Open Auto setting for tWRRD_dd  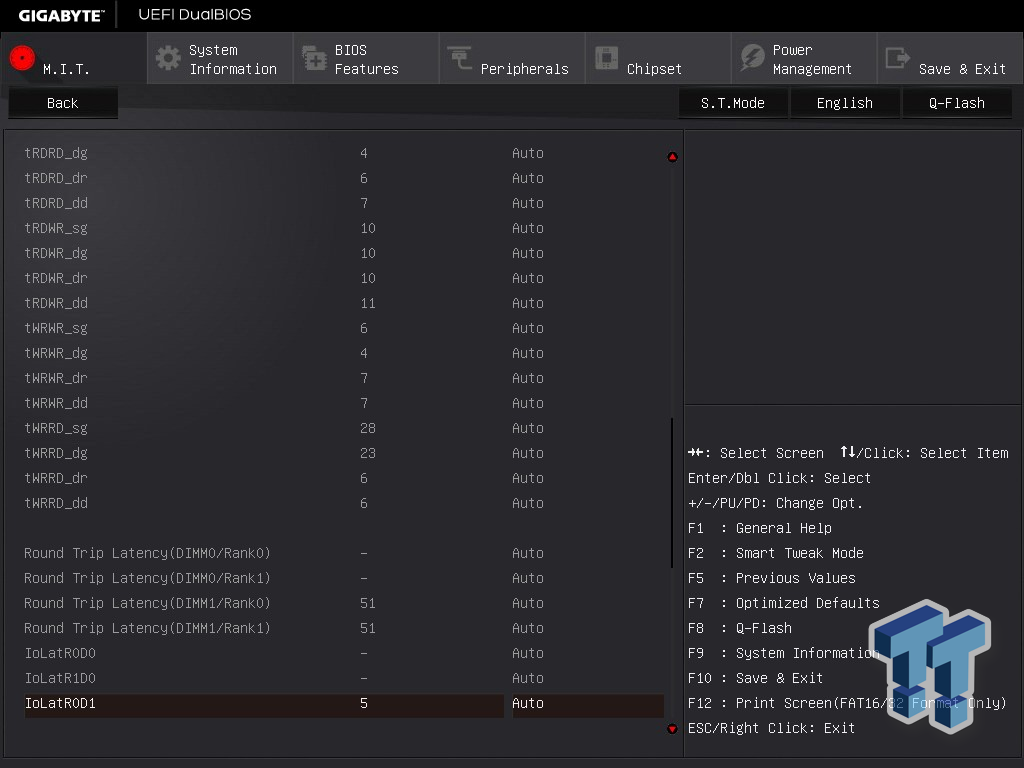pos(528,504)
